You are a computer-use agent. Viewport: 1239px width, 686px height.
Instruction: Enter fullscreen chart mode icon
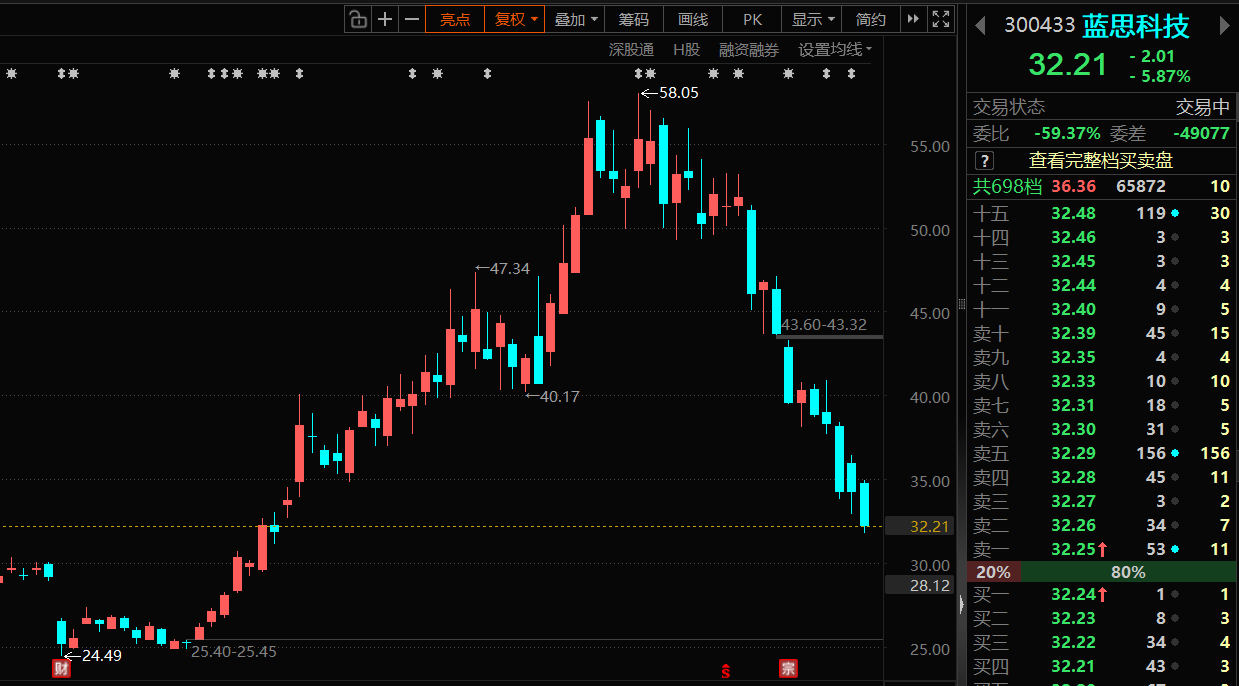pos(940,18)
